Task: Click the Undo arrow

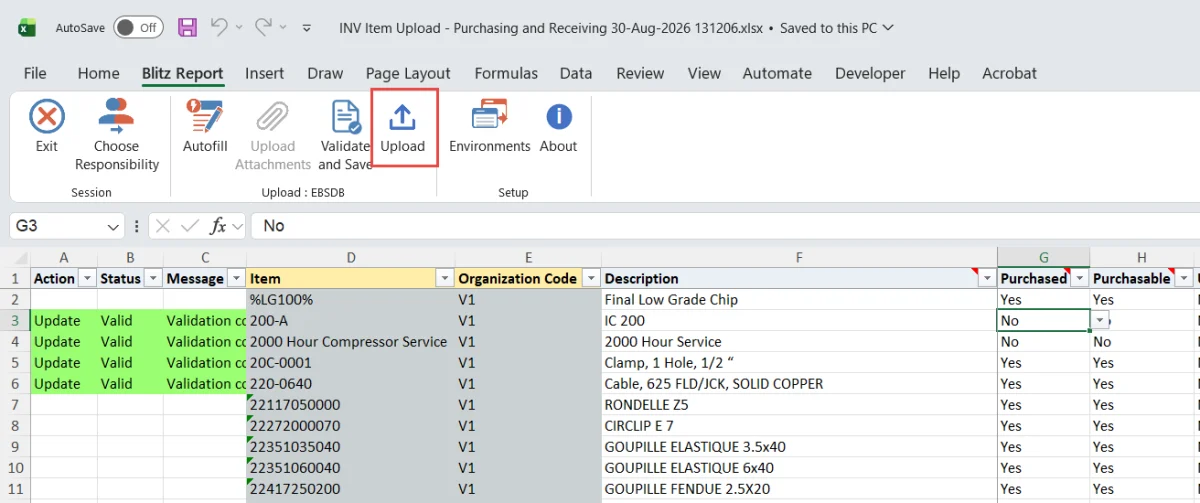Action: [x=219, y=28]
